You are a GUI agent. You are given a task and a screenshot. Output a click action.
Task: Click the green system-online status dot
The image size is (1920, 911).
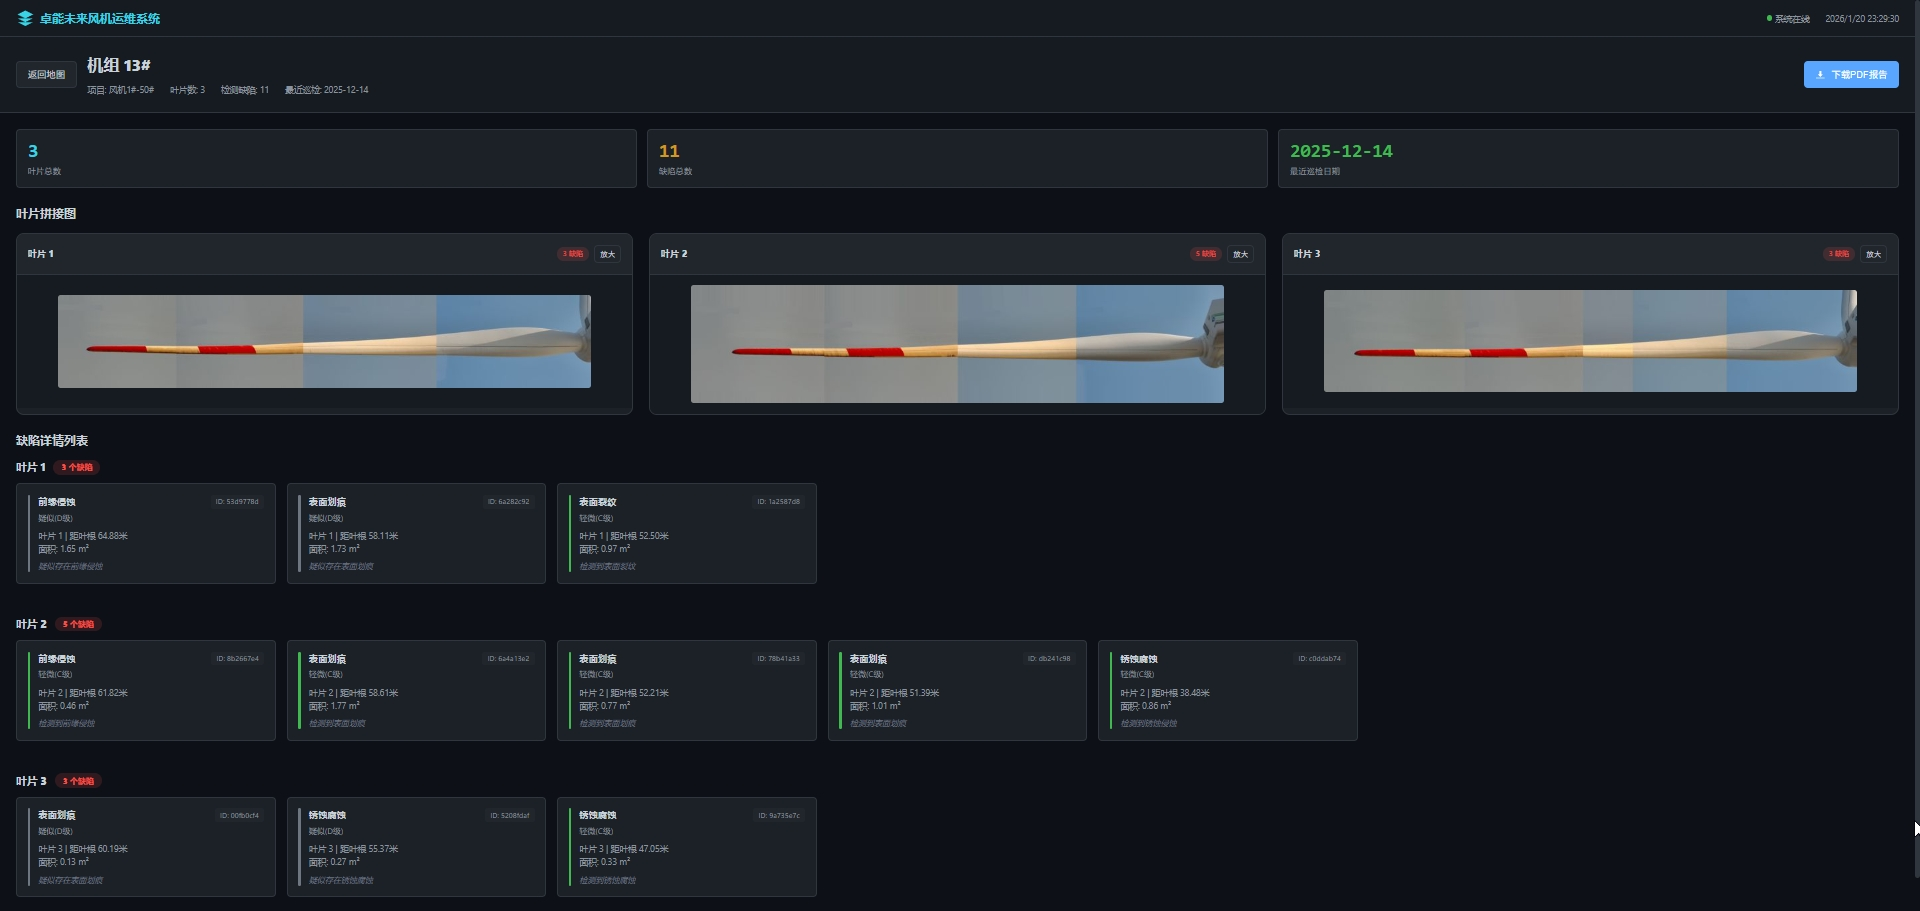click(x=1769, y=18)
